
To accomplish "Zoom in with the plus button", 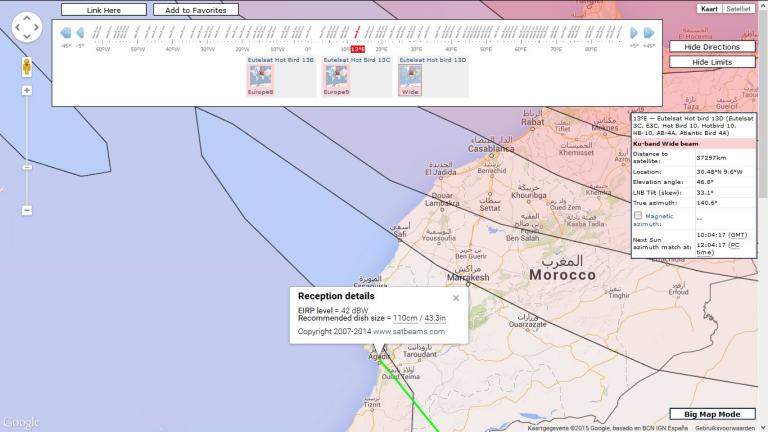I will pos(27,90).
